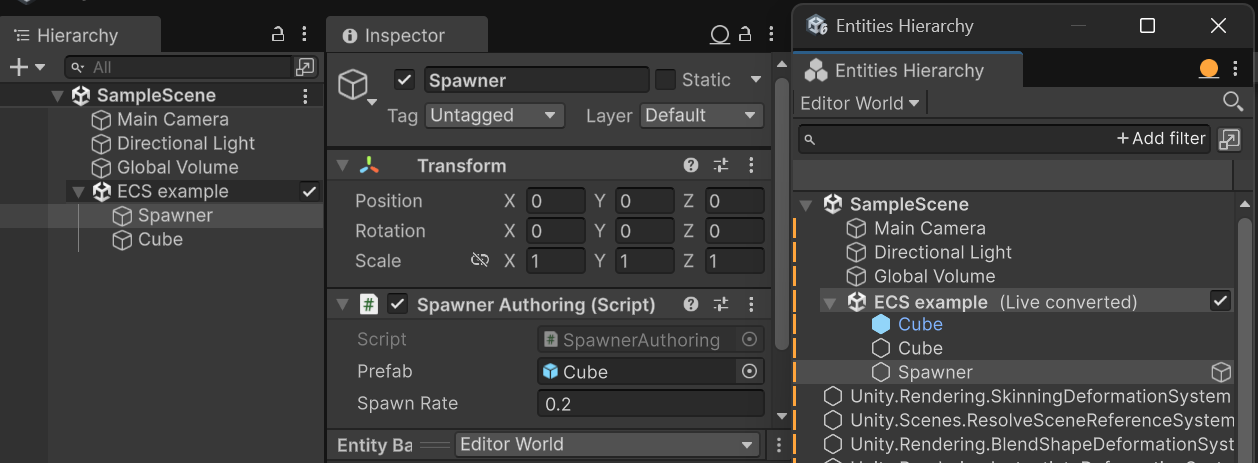Toggle the Spawner active checkbox
Image resolution: width=1258 pixels, height=463 pixels.
[x=405, y=80]
